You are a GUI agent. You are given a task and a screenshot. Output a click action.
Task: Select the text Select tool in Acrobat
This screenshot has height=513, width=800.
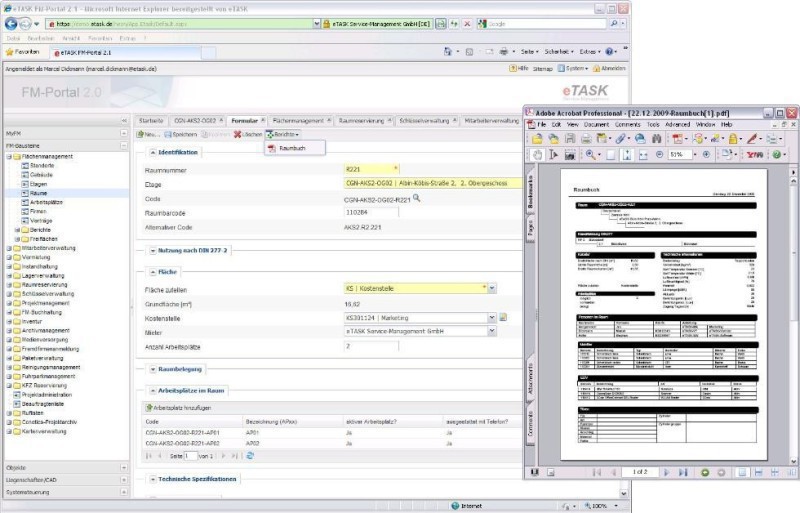pyautogui.click(x=554, y=155)
